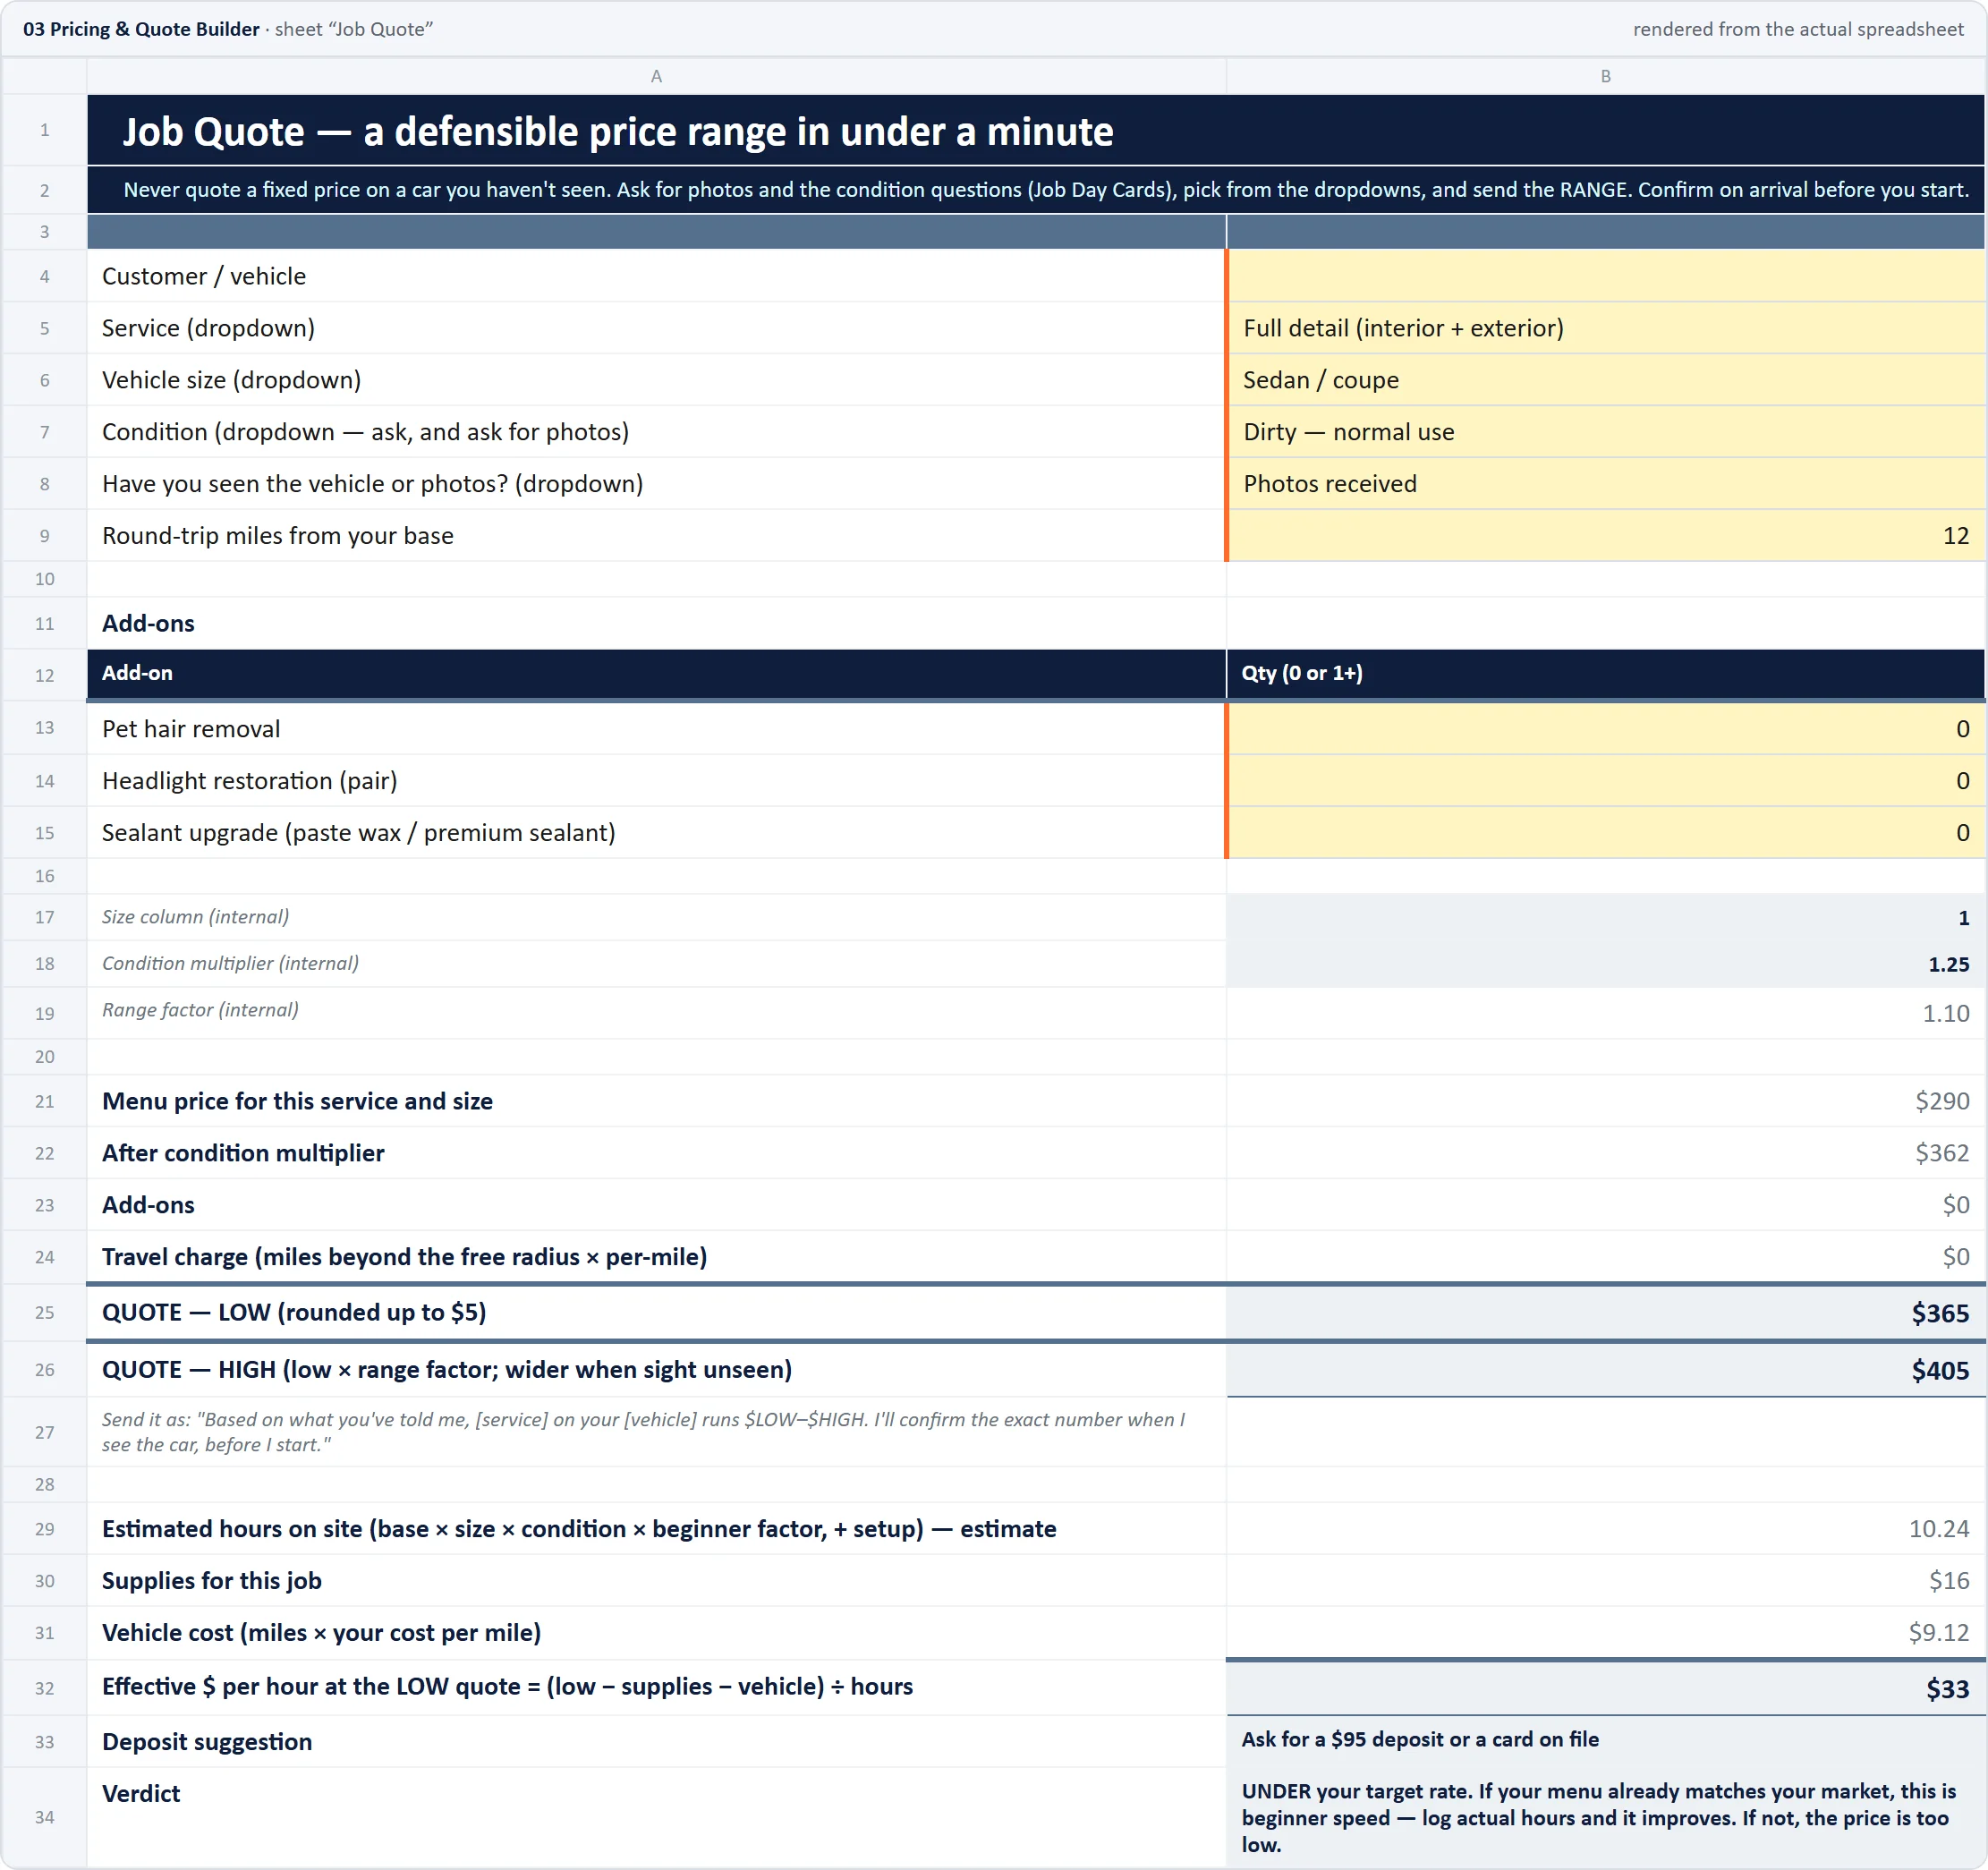Click the after-multiplier value $362
Screen dimensions: 1988x1870
1942,1154
